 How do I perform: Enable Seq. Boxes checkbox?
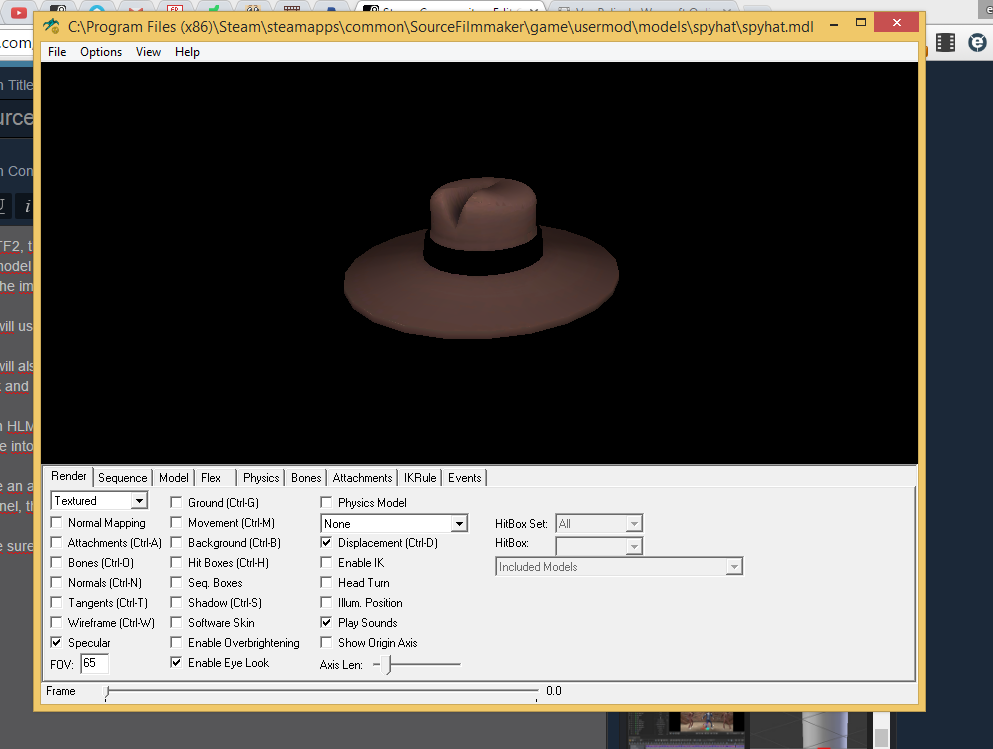click(176, 582)
